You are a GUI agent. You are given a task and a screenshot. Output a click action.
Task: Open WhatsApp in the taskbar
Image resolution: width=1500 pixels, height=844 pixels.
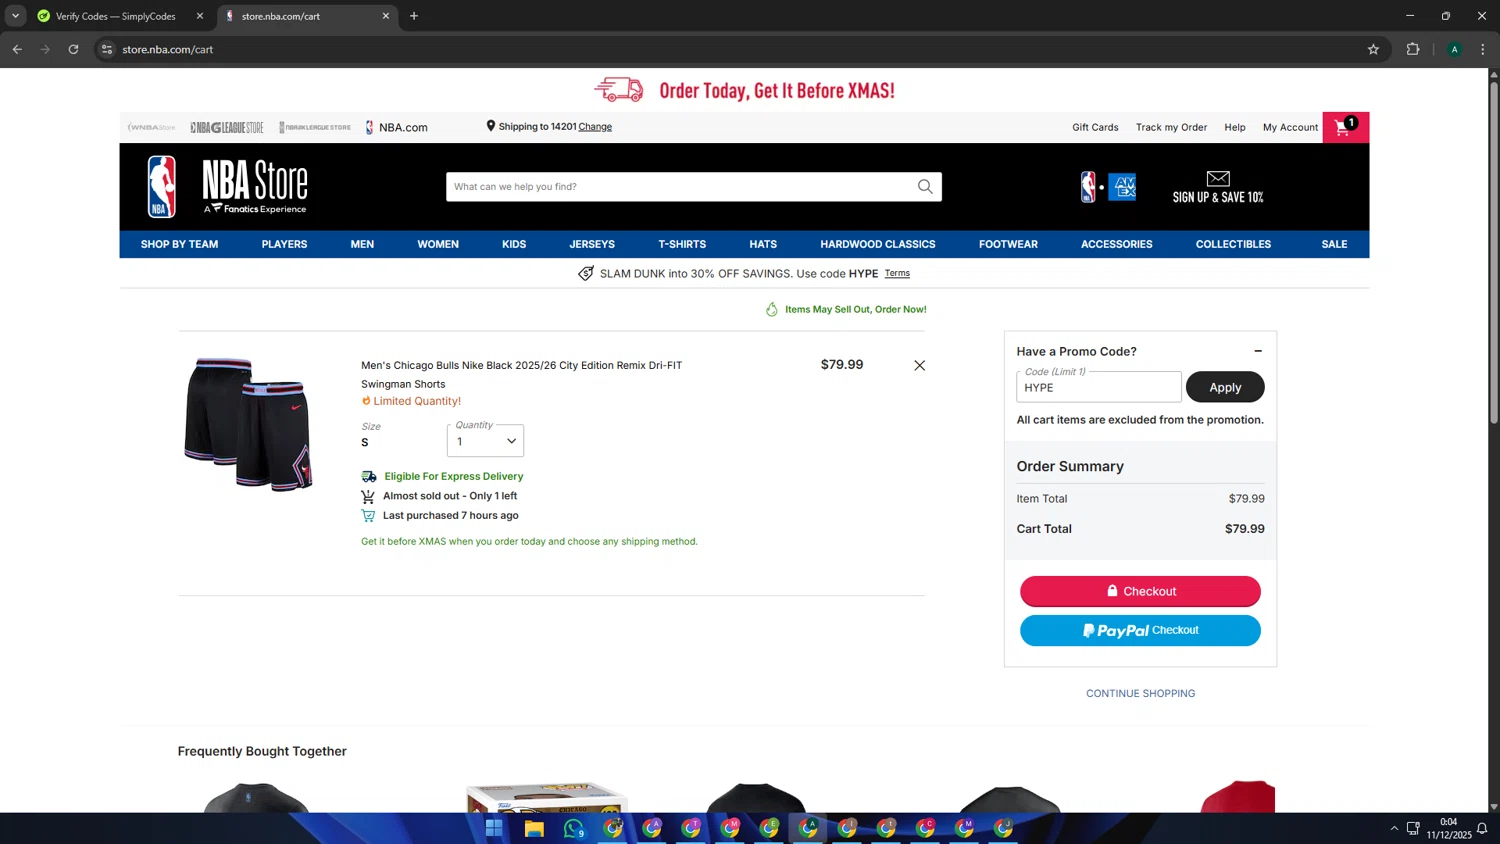coord(573,828)
